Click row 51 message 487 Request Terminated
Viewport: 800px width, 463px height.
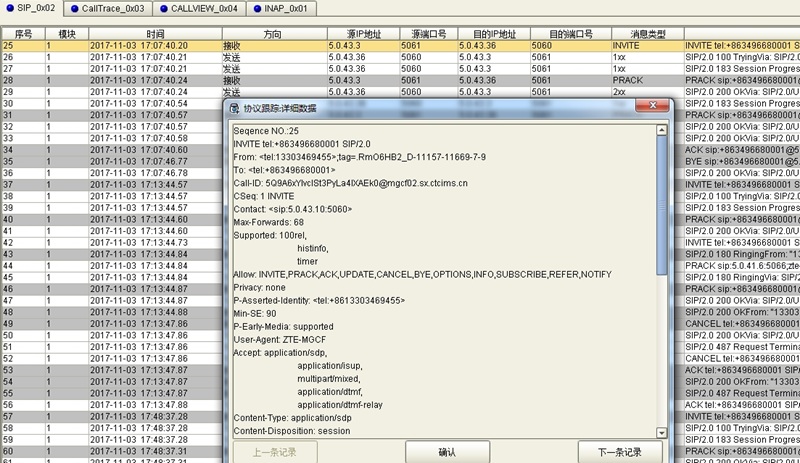(x=742, y=347)
